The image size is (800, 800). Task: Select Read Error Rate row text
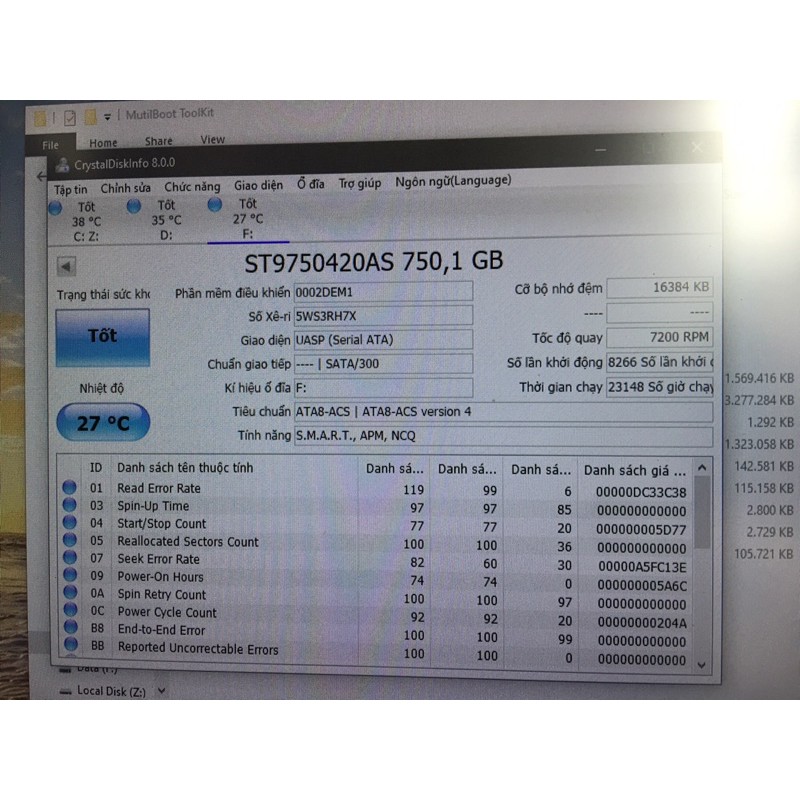click(x=159, y=488)
